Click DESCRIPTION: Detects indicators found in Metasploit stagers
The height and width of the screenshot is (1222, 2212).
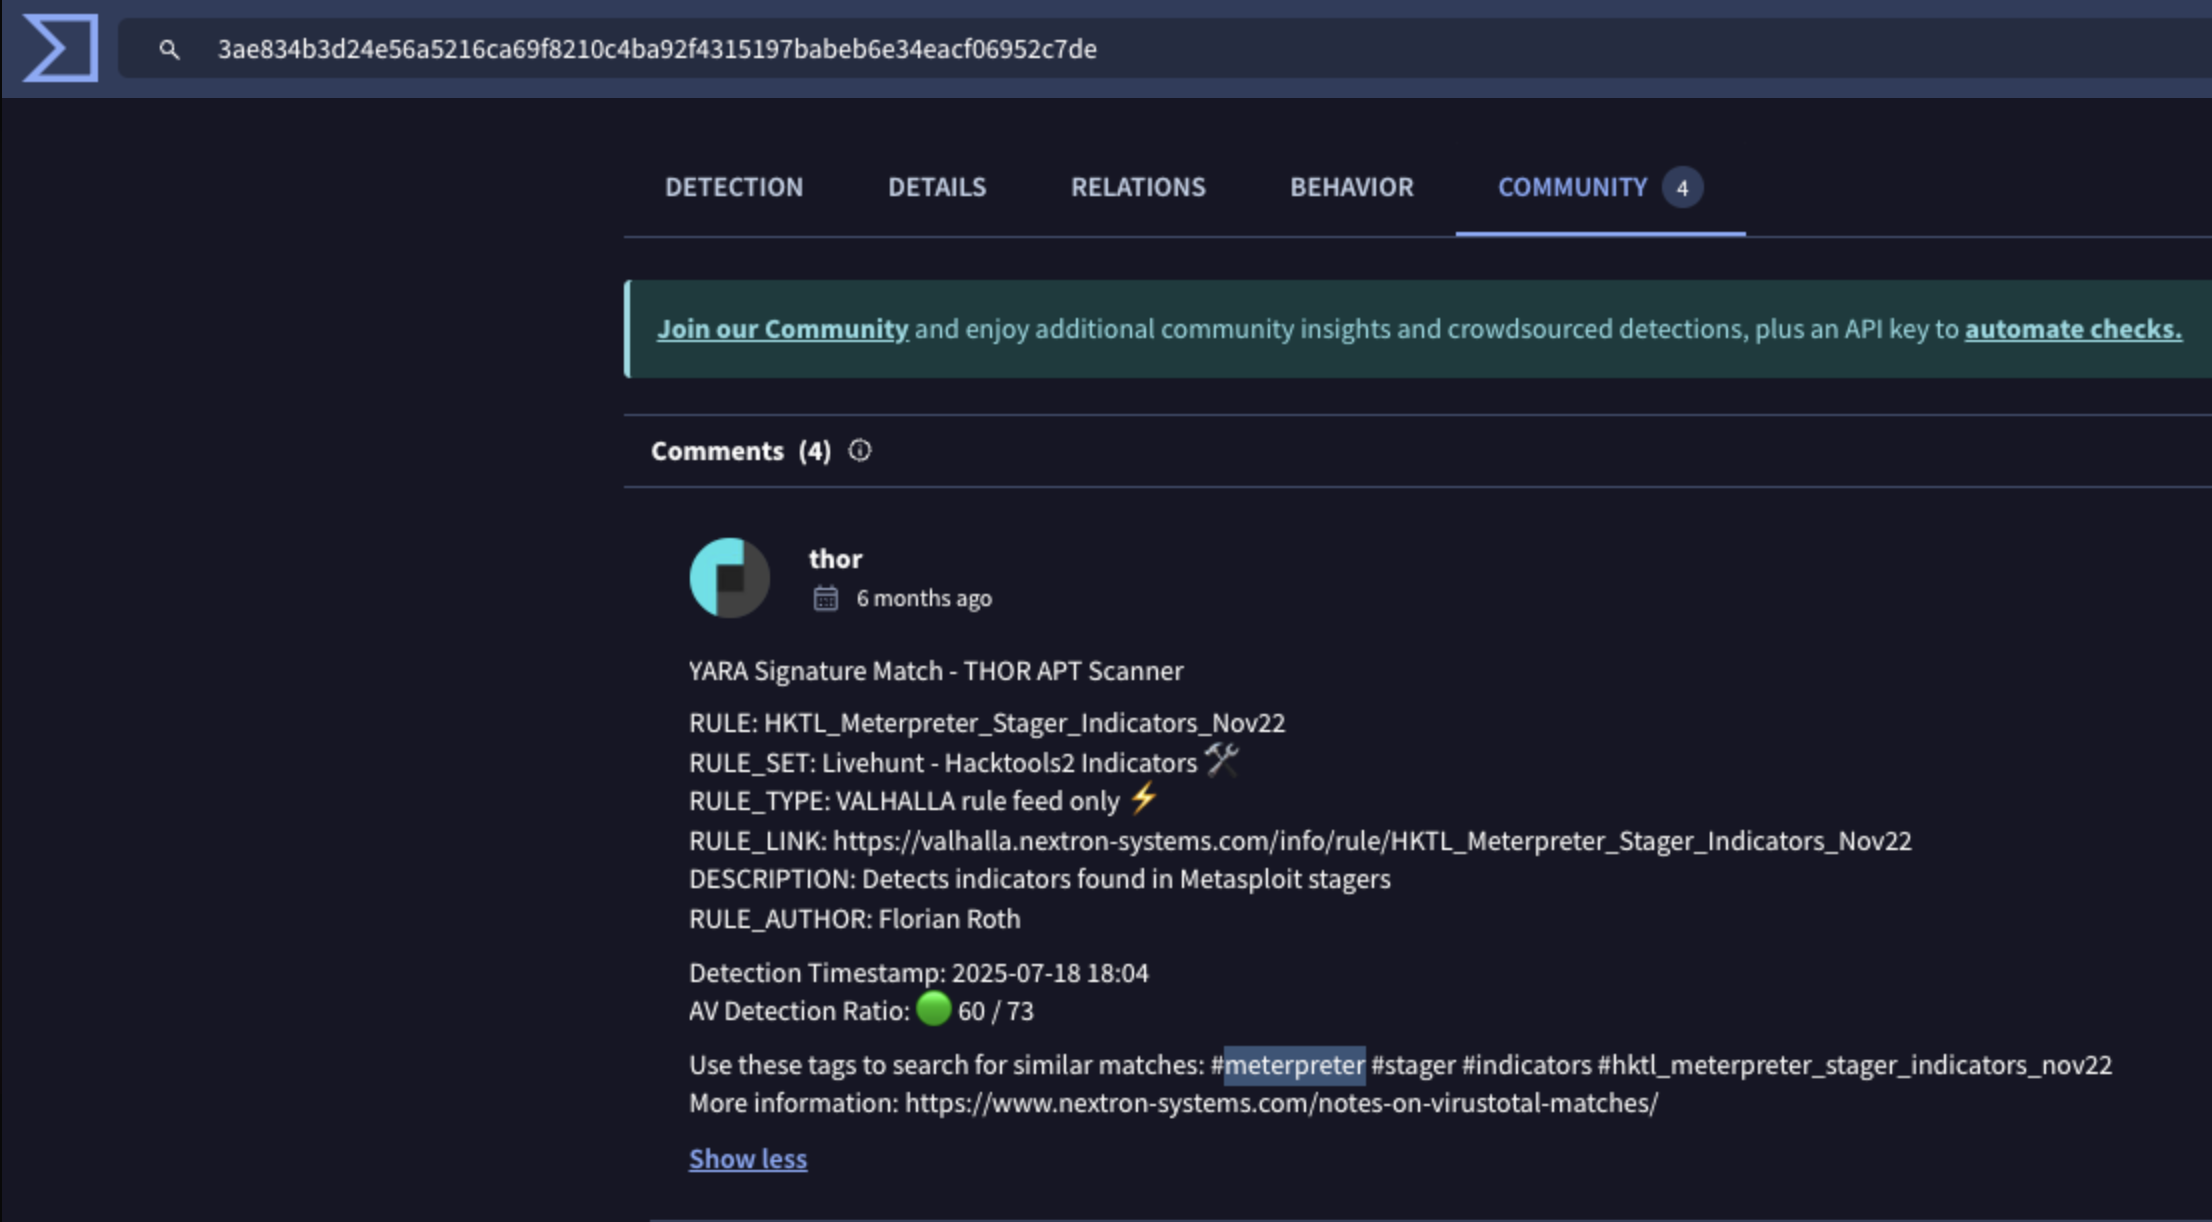(x=1040, y=879)
